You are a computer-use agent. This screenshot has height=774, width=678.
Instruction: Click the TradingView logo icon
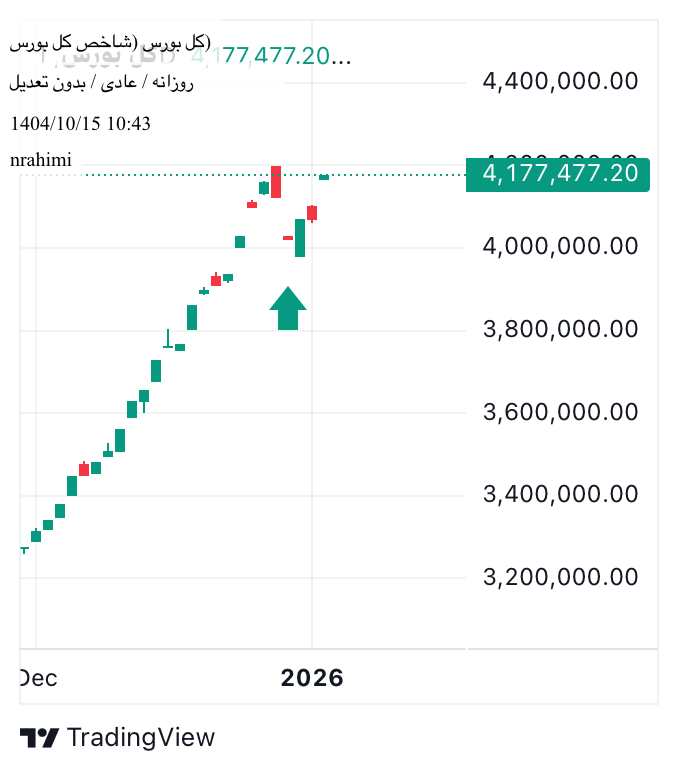click(39, 738)
